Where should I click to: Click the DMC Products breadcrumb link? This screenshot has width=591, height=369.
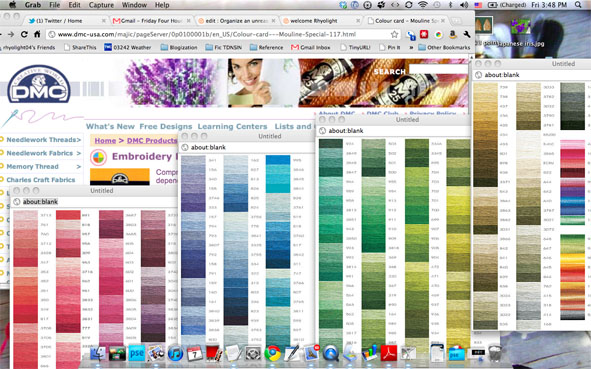(152, 141)
